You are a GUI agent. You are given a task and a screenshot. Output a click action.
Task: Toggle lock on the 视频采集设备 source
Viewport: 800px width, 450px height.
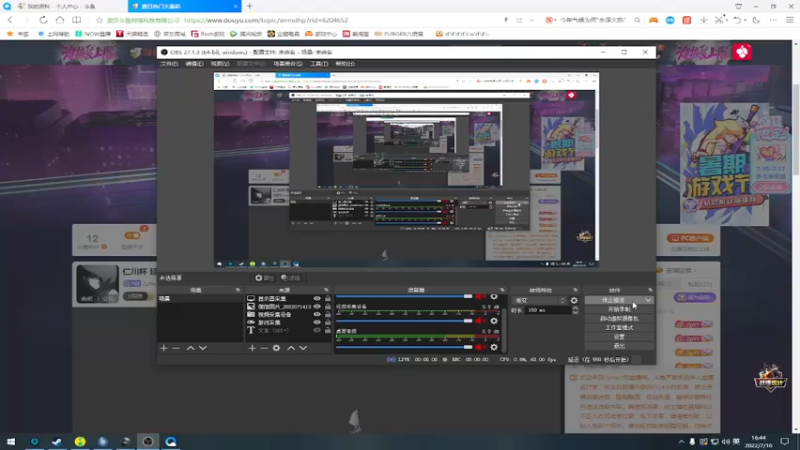click(x=328, y=314)
